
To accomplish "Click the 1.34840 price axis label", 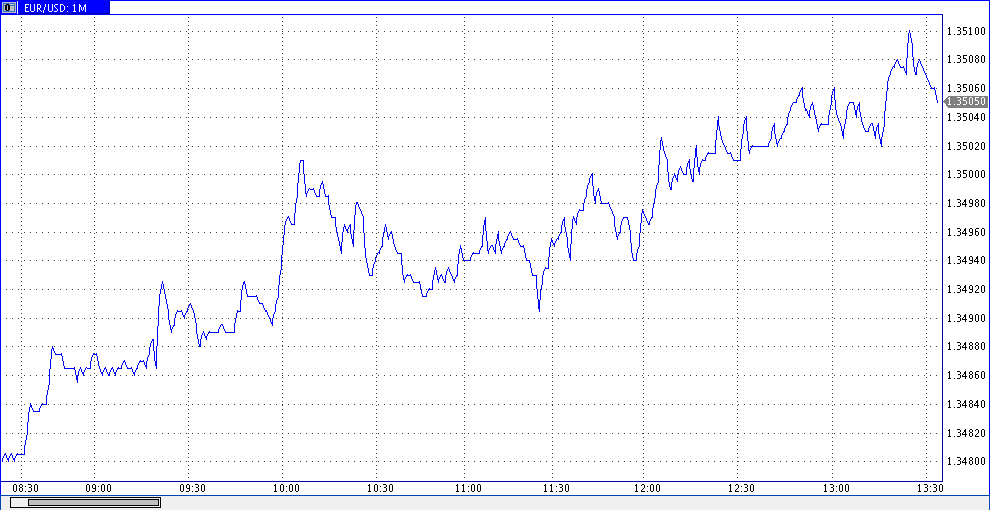I will coord(967,404).
